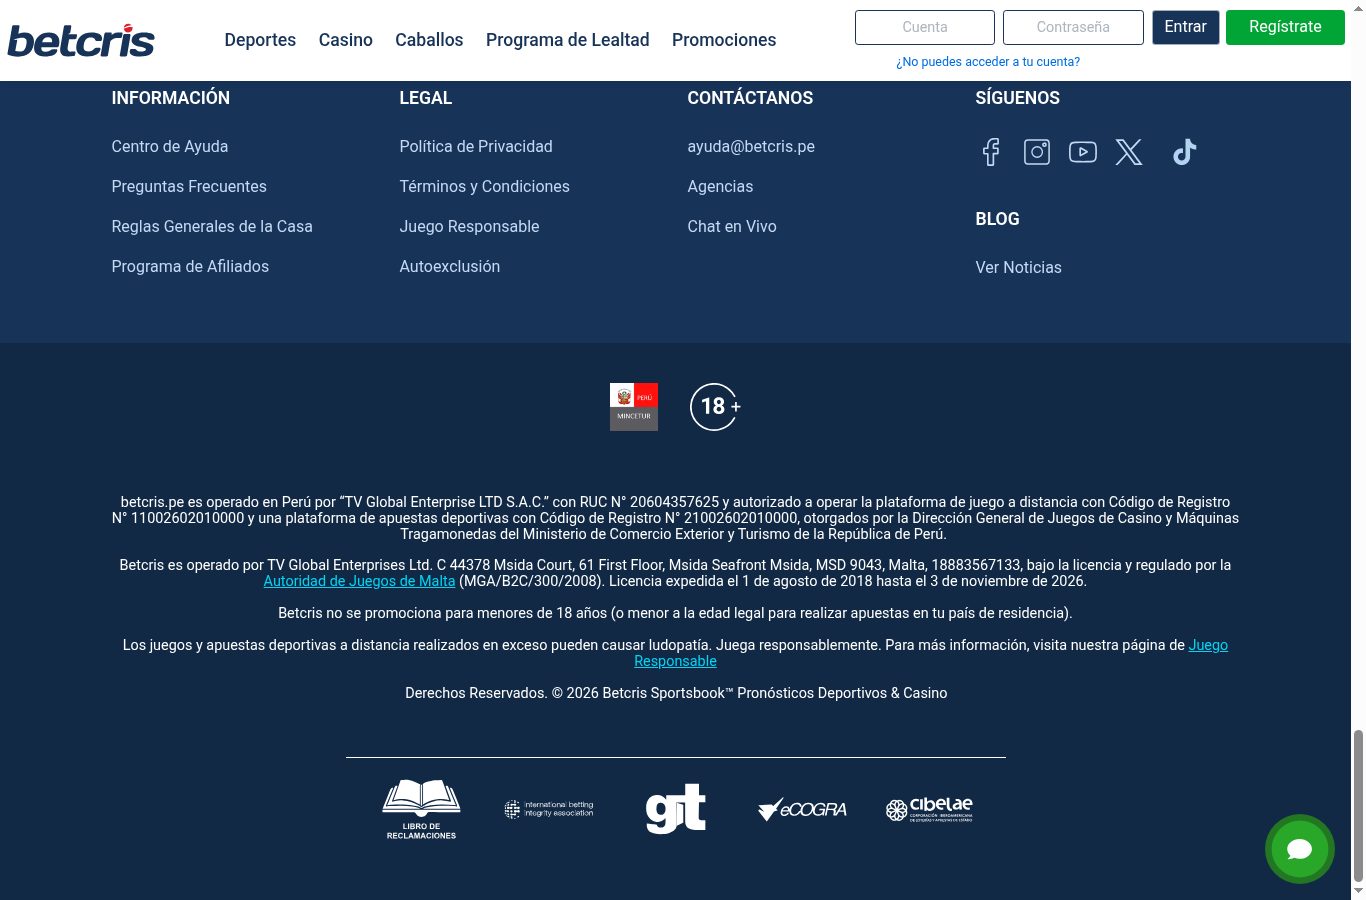Focus the Cuenta input field
This screenshot has width=1366, height=900.
tap(925, 27)
